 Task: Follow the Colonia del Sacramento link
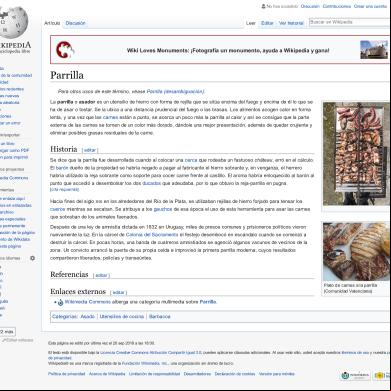[x=152, y=235]
